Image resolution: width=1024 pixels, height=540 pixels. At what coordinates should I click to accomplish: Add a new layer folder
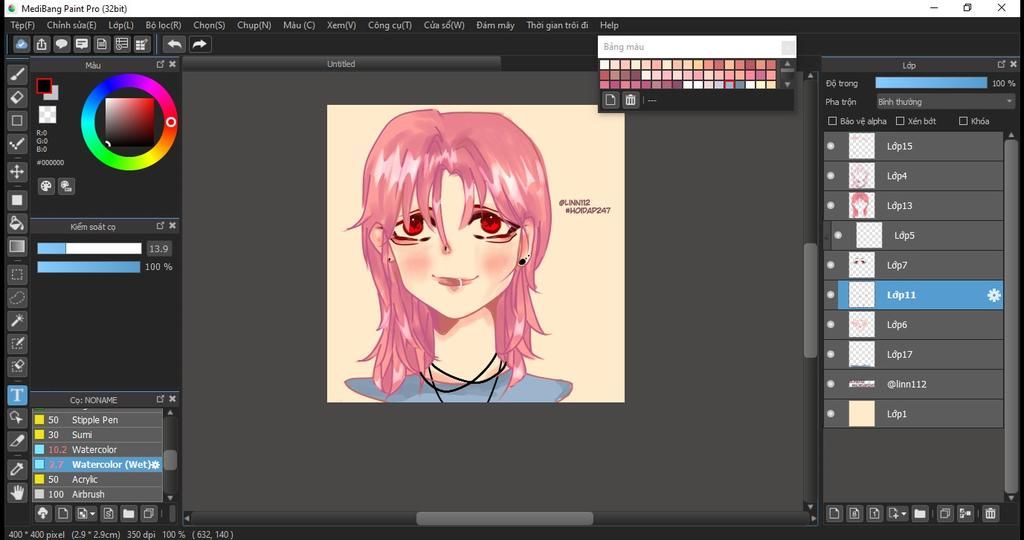[x=920, y=513]
